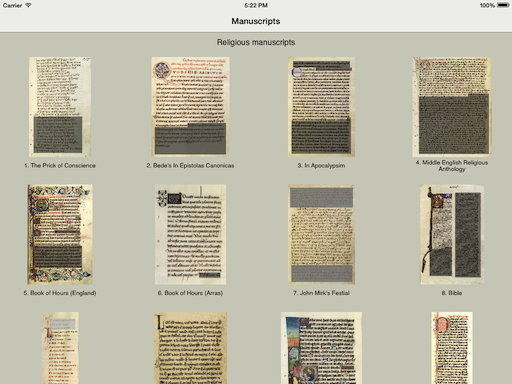Open the Bible manuscript thumbnail
This screenshot has height=384, width=512.
pos(452,234)
